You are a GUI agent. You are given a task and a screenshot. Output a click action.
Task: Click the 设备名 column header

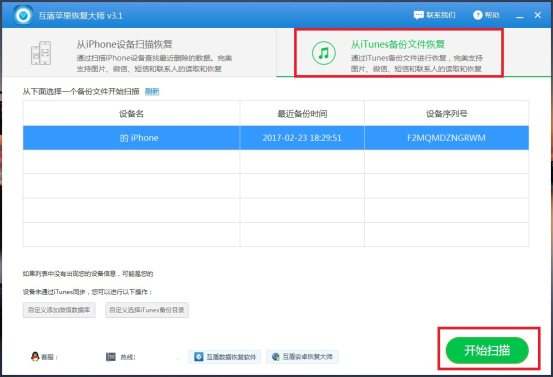point(131,114)
